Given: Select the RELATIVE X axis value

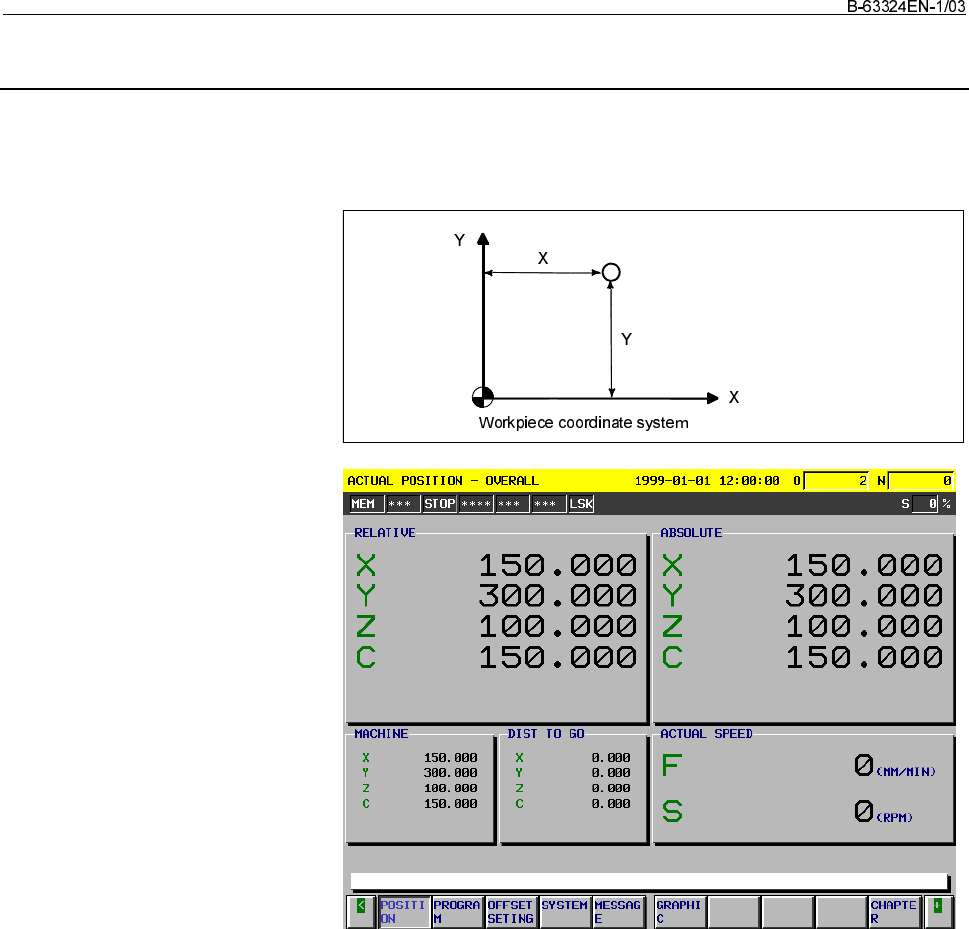Looking at the screenshot, I should tap(558, 566).
